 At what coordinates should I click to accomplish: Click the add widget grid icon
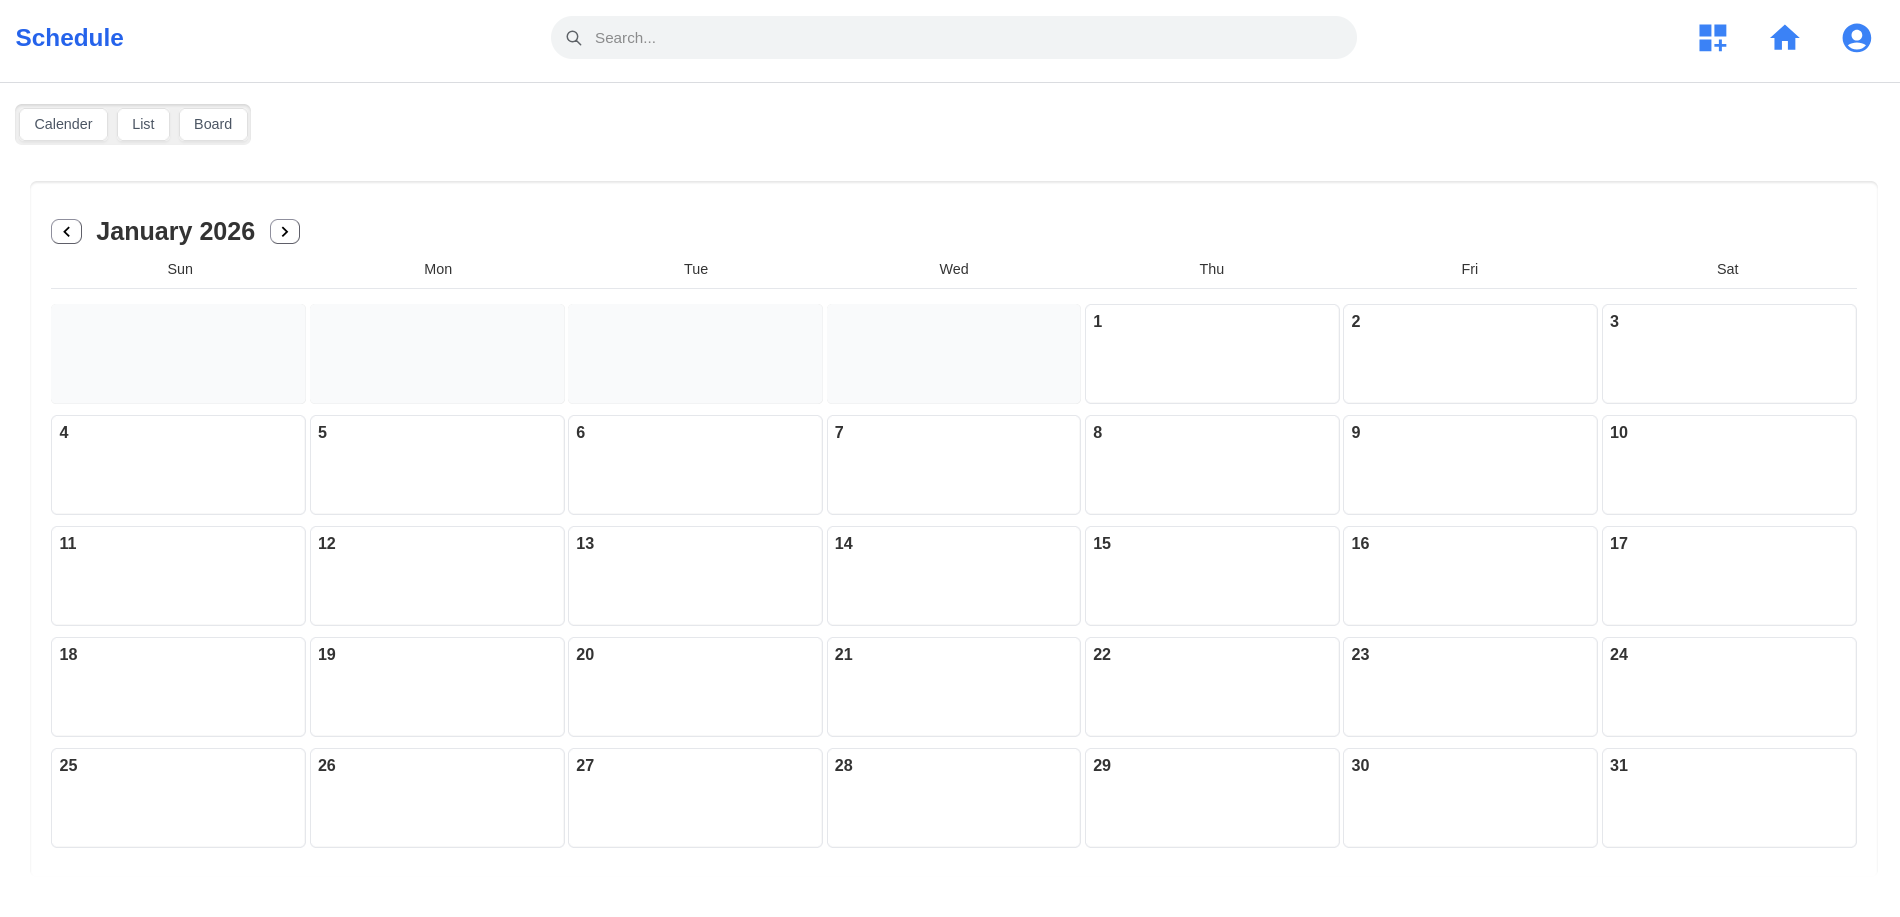pyautogui.click(x=1712, y=38)
